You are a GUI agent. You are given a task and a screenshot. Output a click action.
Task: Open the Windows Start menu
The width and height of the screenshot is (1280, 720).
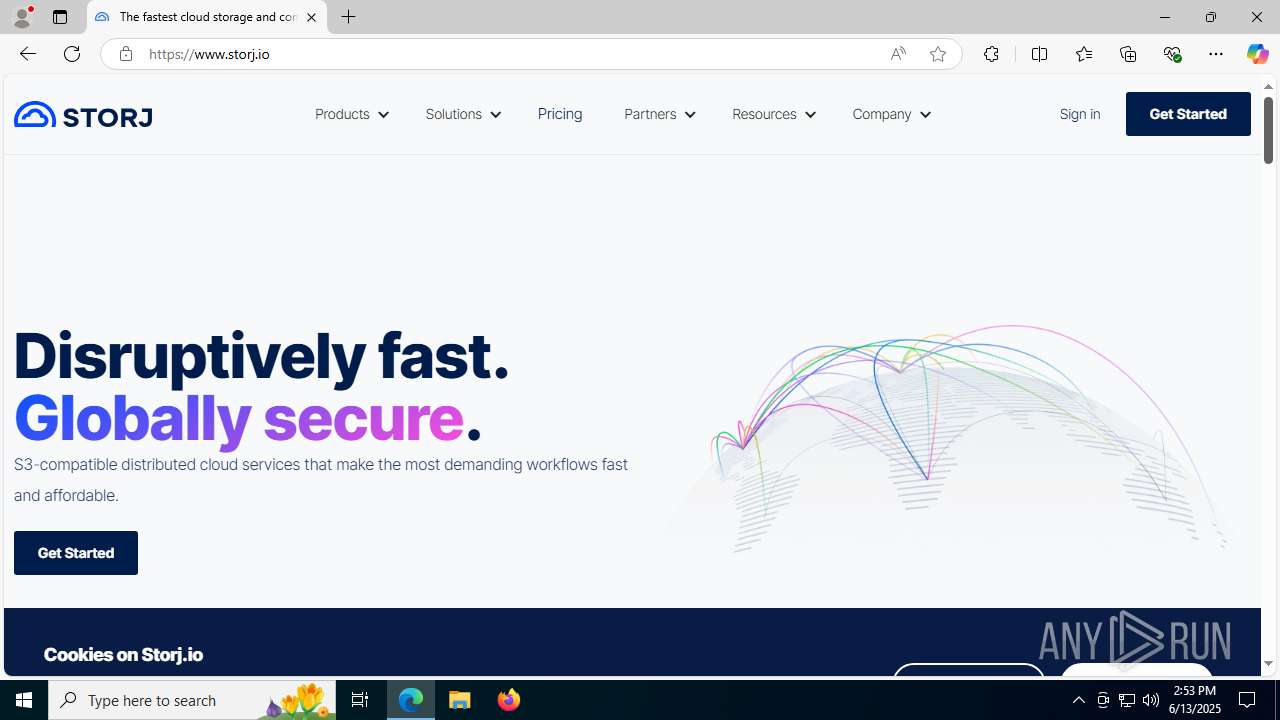(24, 700)
